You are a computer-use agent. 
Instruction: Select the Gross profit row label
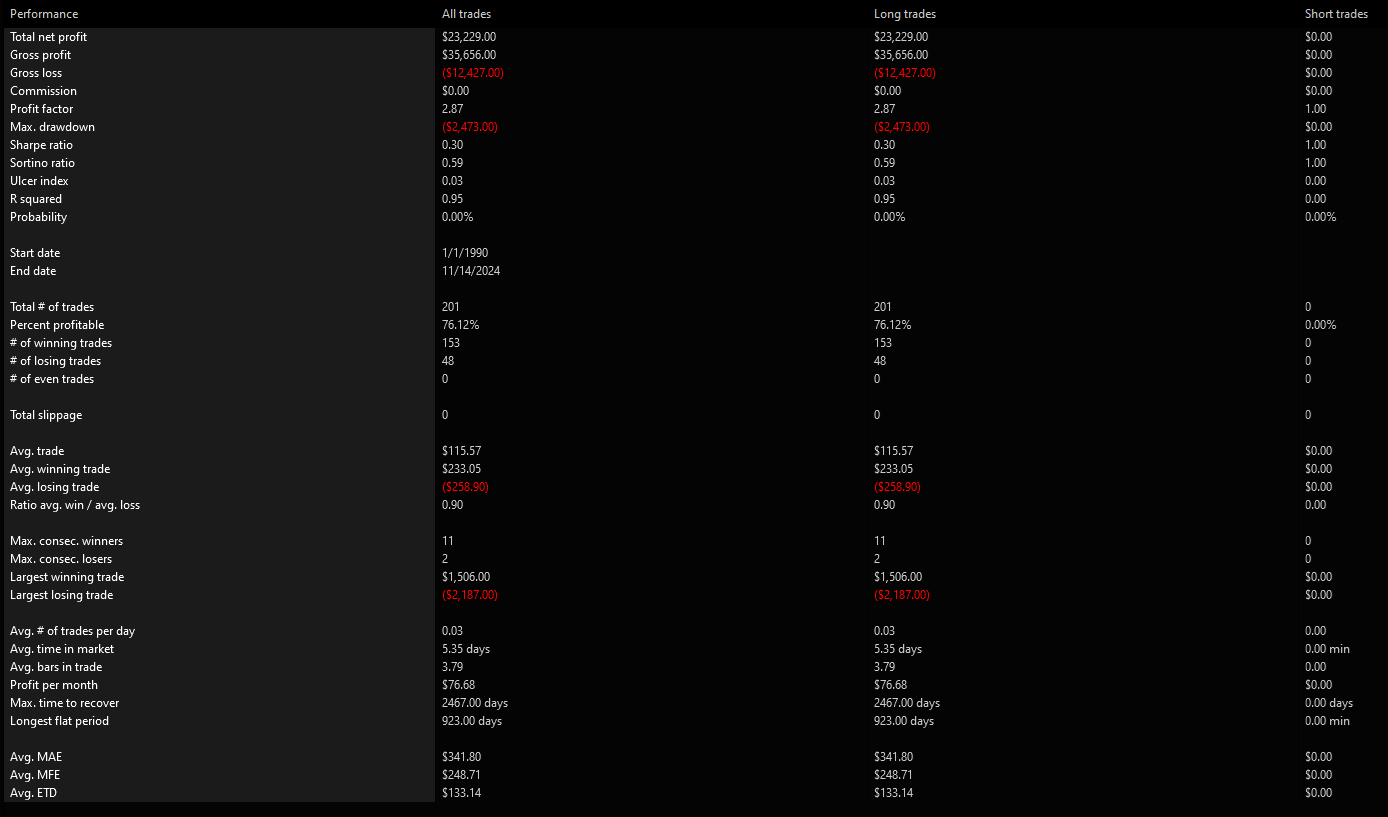click(x=40, y=55)
